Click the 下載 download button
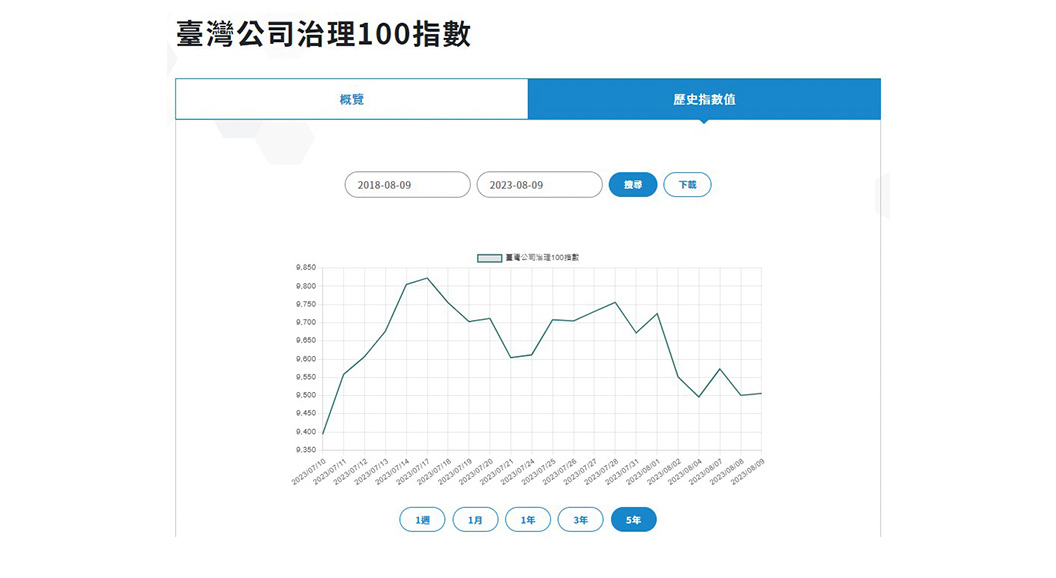 [x=688, y=185]
